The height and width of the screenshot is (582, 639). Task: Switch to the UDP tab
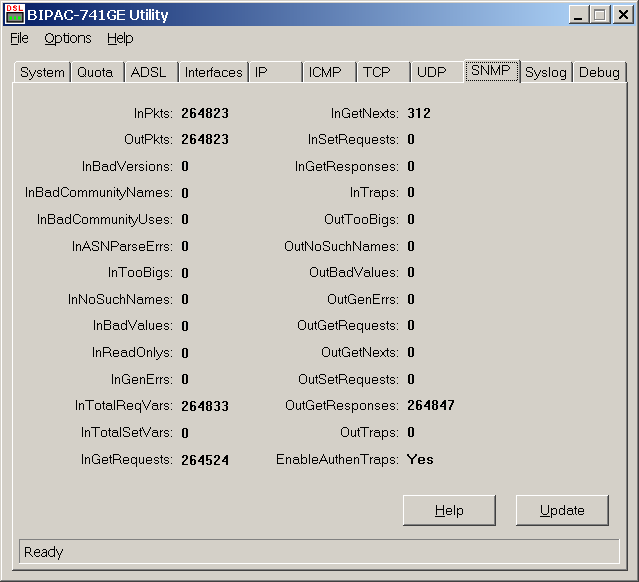tap(437, 72)
